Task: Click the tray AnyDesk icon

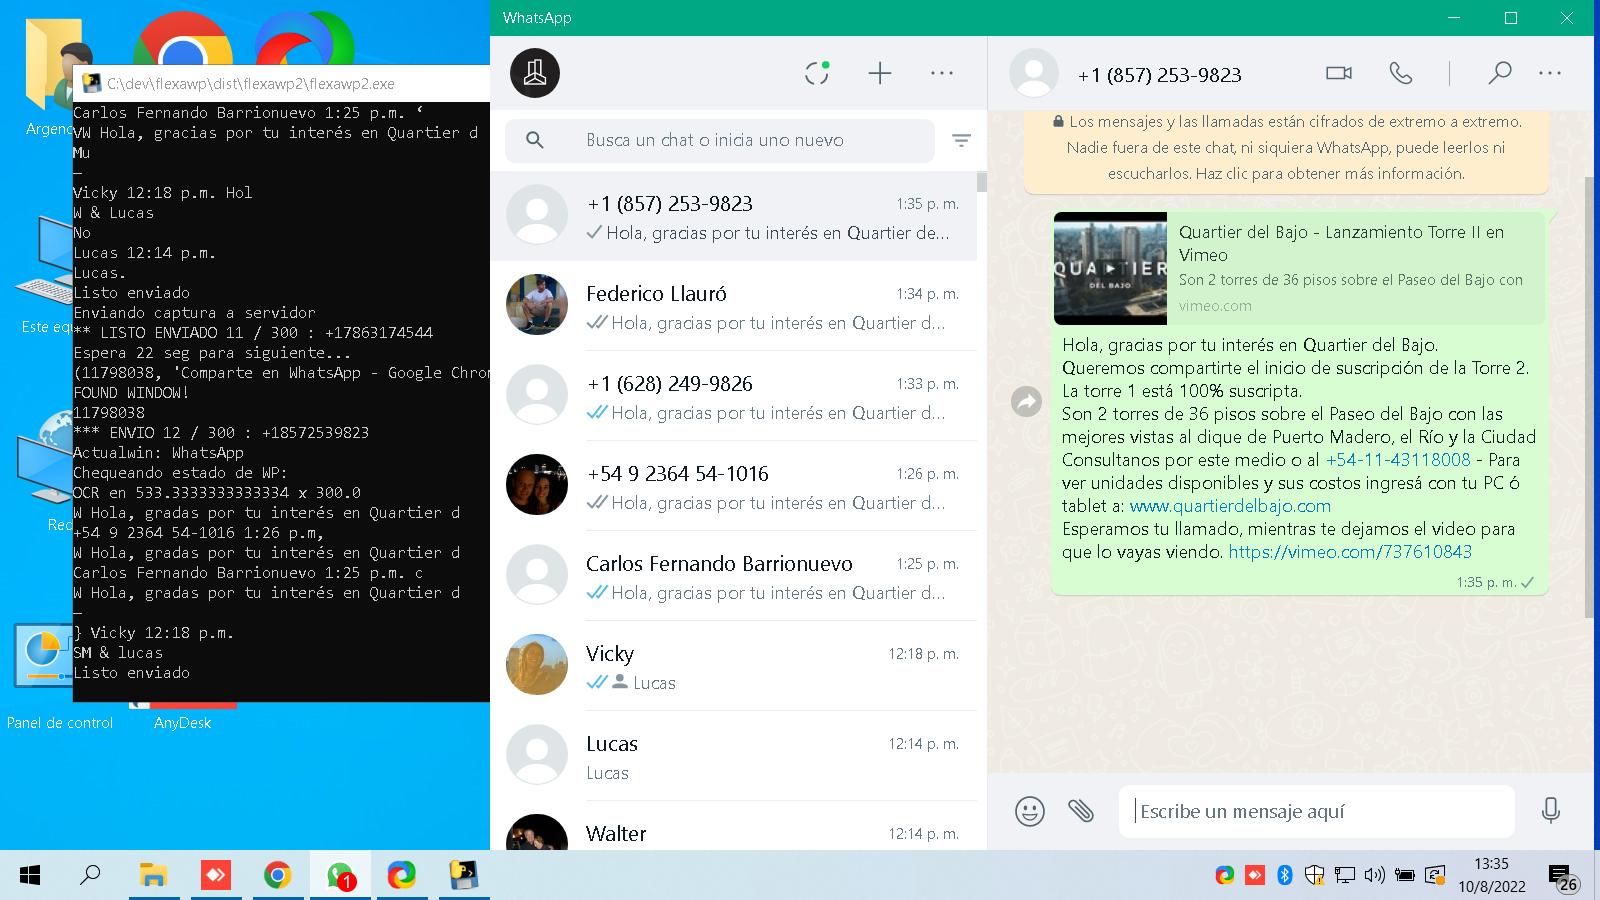Action: coord(1255,876)
